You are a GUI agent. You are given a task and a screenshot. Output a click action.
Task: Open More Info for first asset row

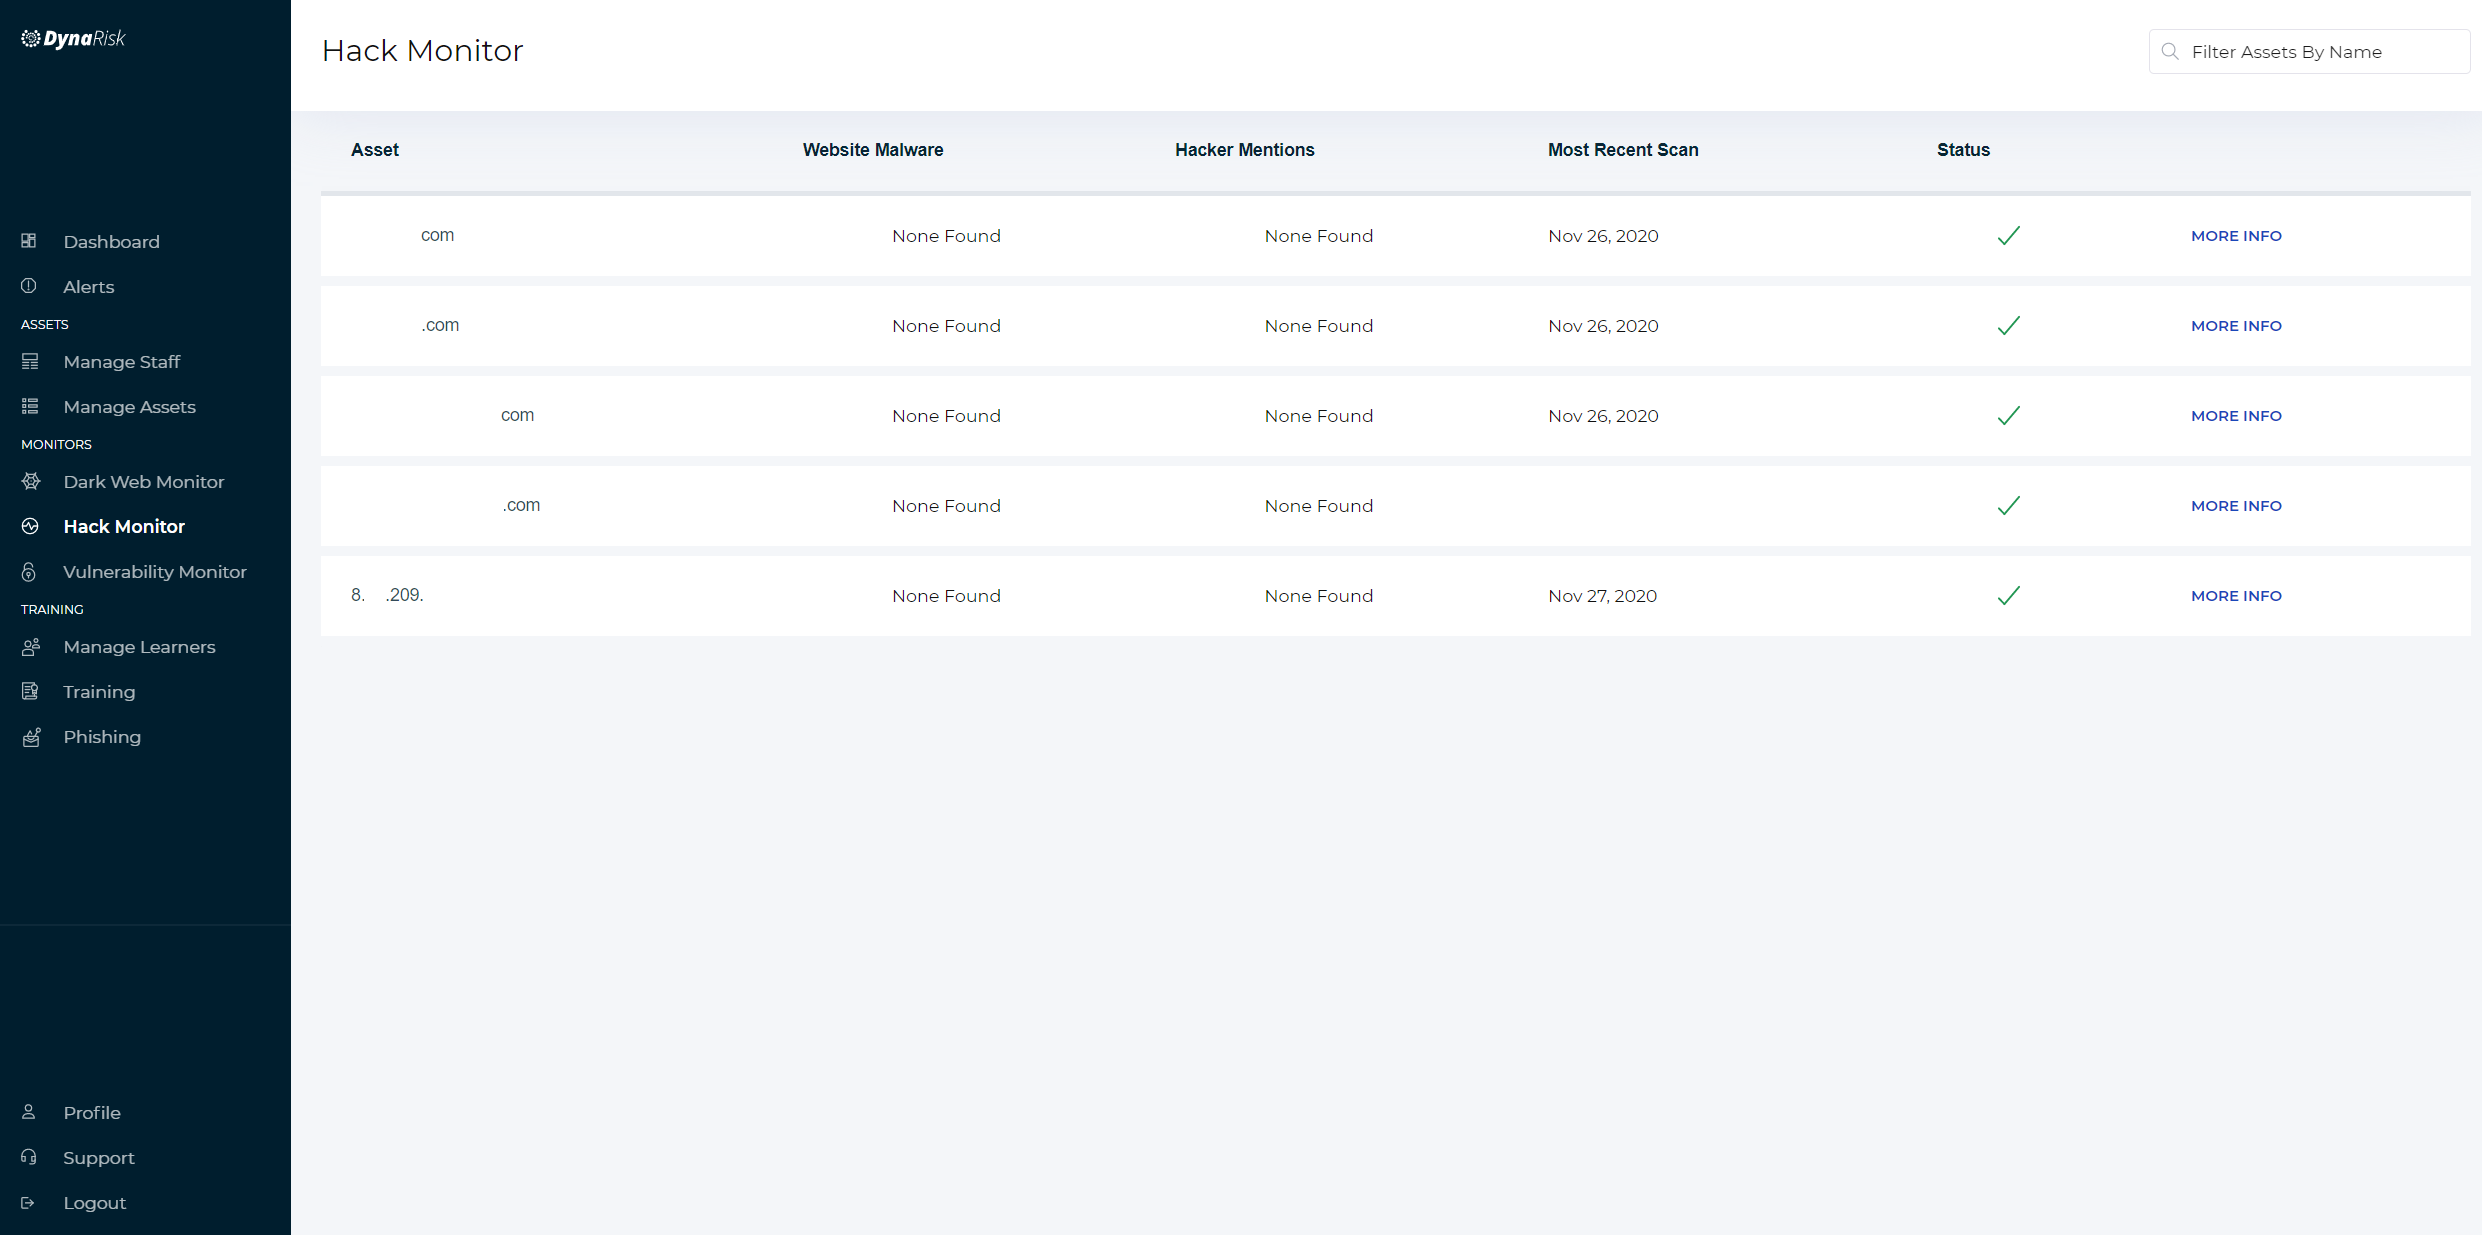[x=2236, y=236]
